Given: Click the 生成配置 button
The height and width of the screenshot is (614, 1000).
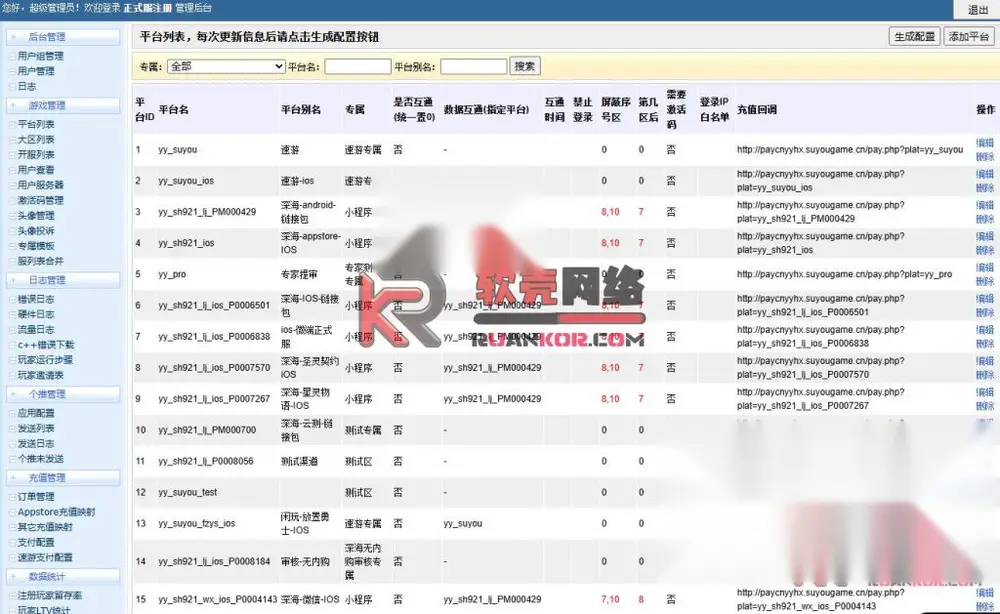Looking at the screenshot, I should point(914,37).
